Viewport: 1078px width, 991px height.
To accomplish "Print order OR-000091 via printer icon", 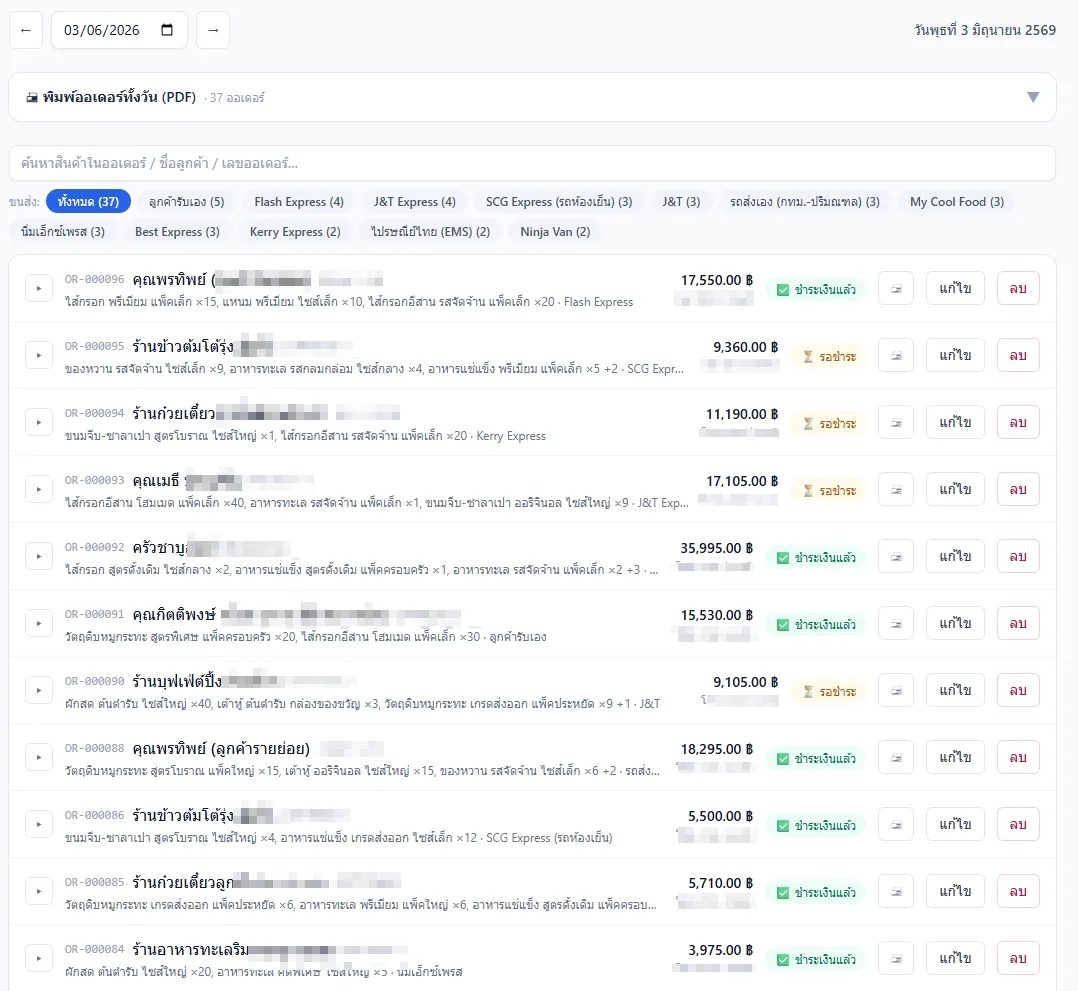I will [x=896, y=623].
